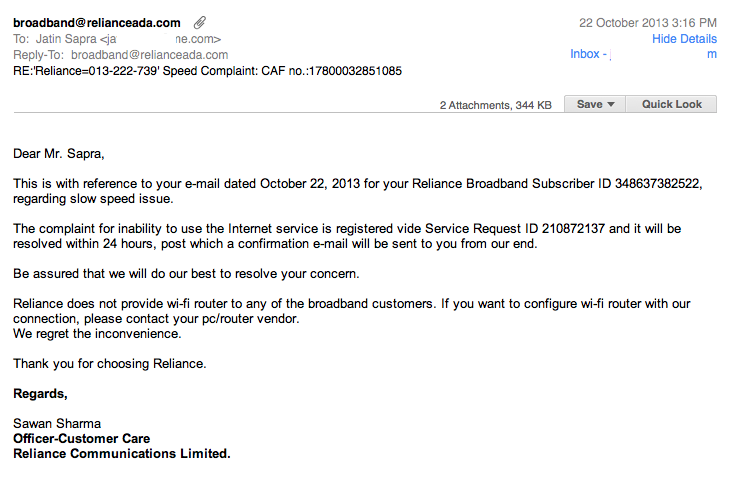Expand the Save button dropdown arrow
Screen dimensions: 729x477
click(610, 104)
